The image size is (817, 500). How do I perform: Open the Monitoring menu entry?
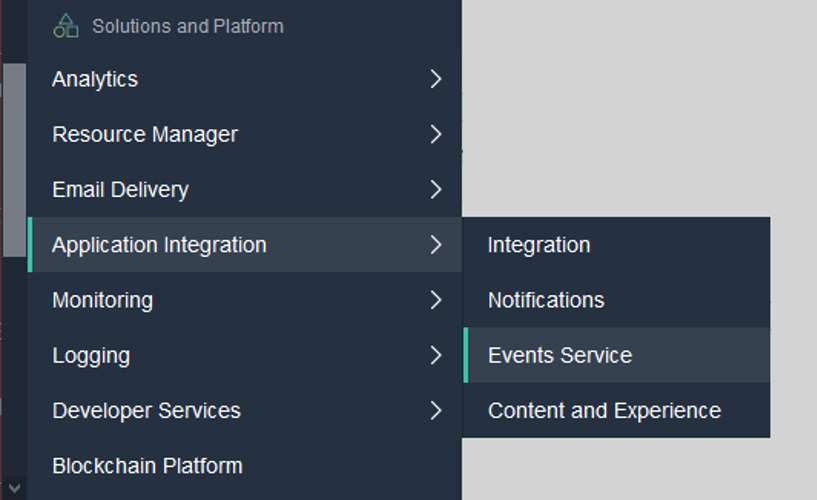point(102,300)
